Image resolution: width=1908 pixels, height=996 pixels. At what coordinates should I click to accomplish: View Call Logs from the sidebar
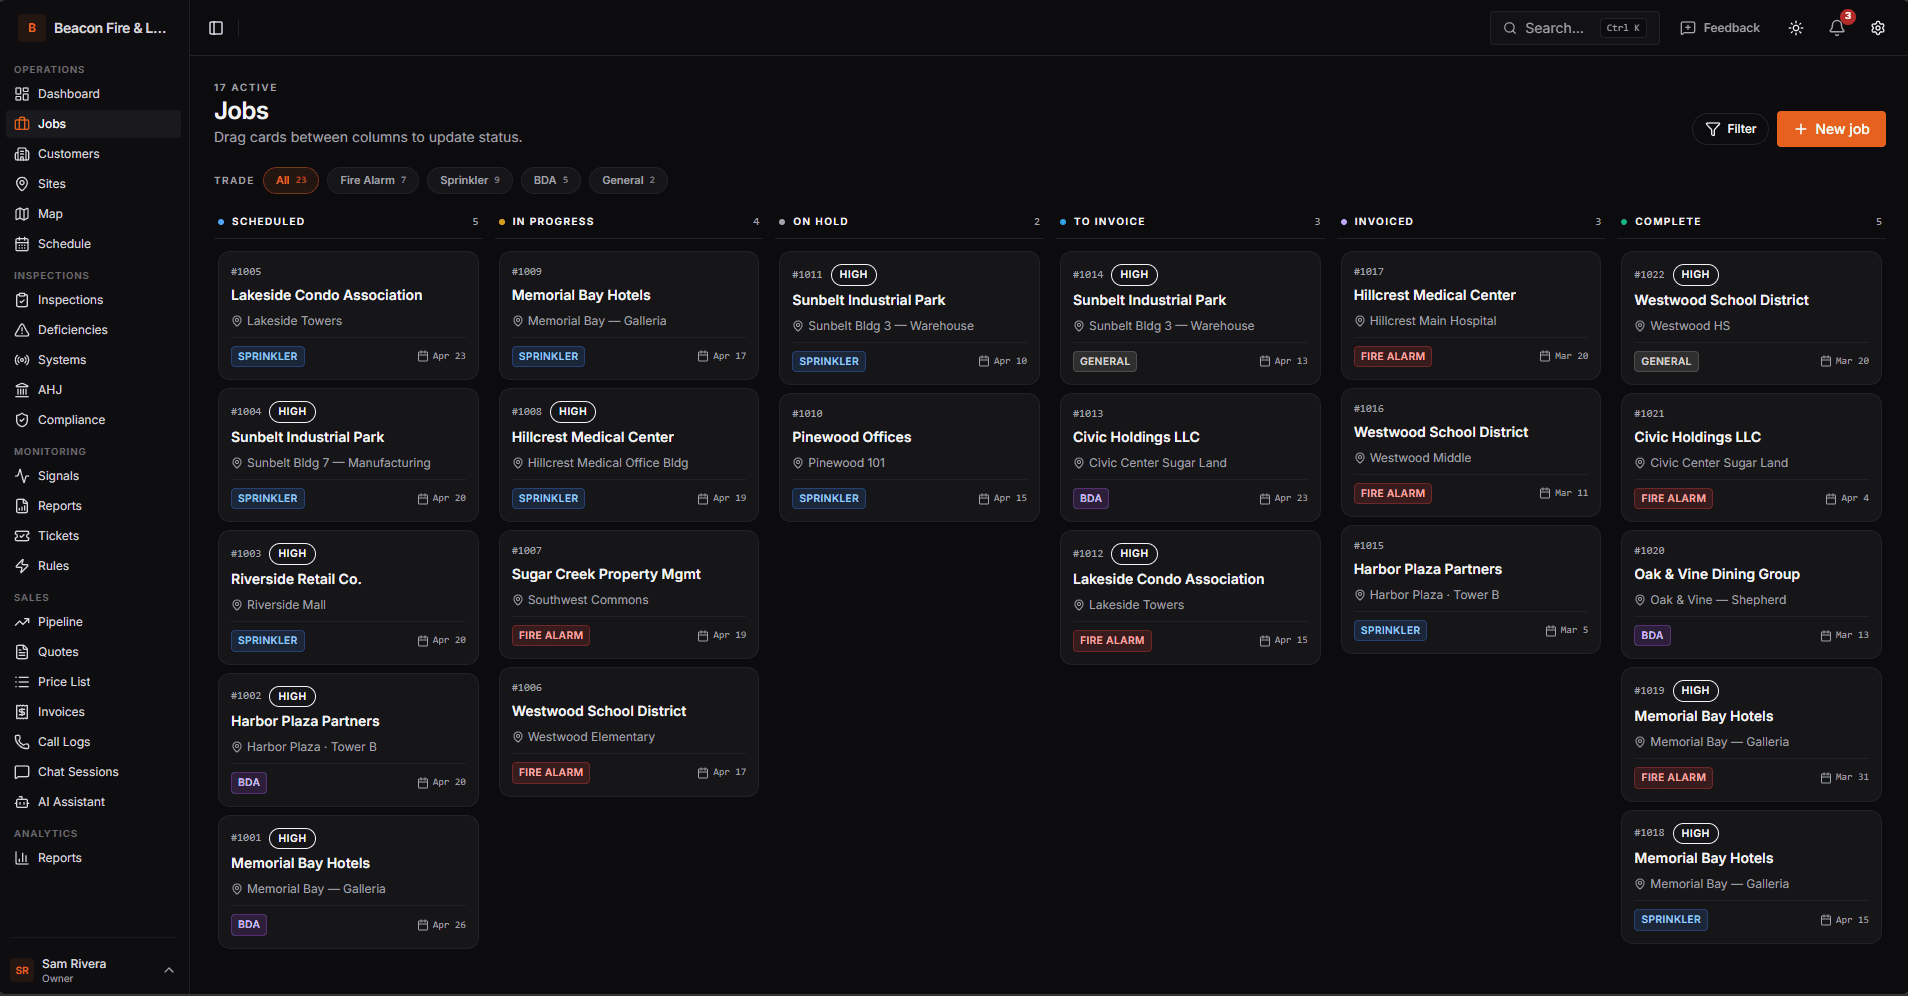62,741
